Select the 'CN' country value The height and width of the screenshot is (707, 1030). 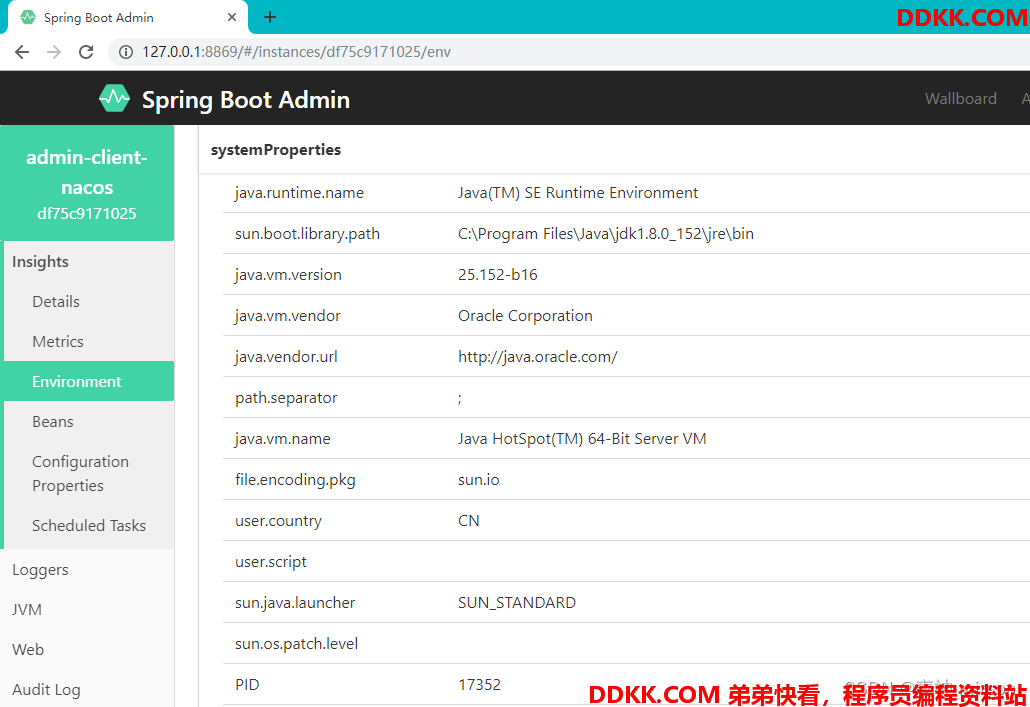click(x=468, y=520)
